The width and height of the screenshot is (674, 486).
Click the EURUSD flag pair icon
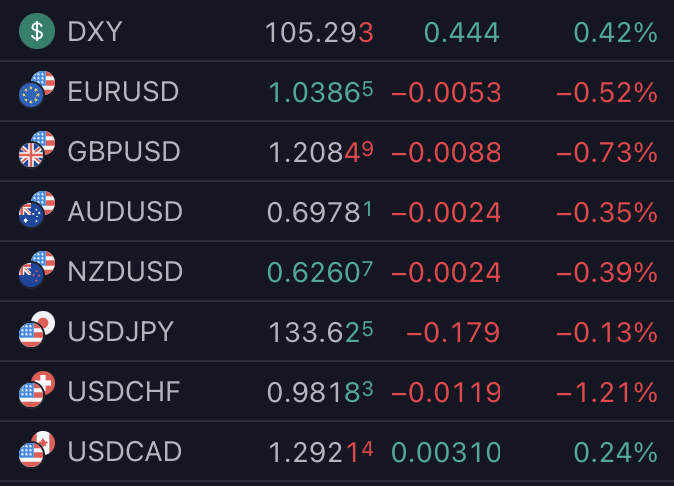(x=37, y=89)
